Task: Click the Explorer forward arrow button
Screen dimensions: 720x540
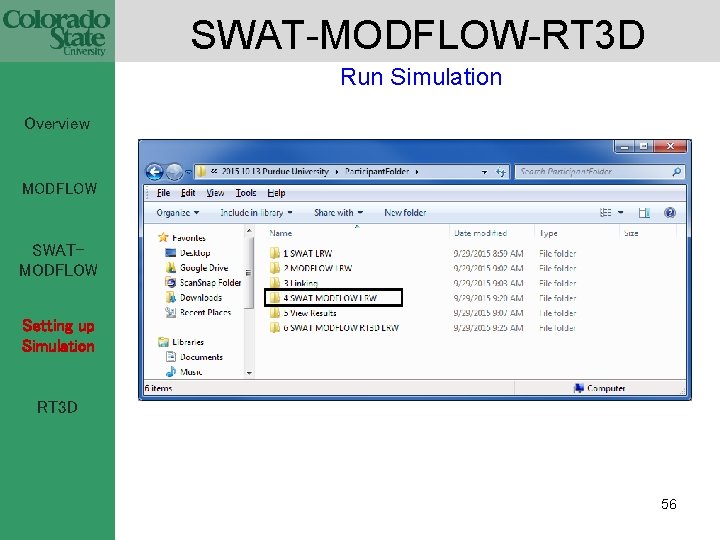Action: (174, 172)
